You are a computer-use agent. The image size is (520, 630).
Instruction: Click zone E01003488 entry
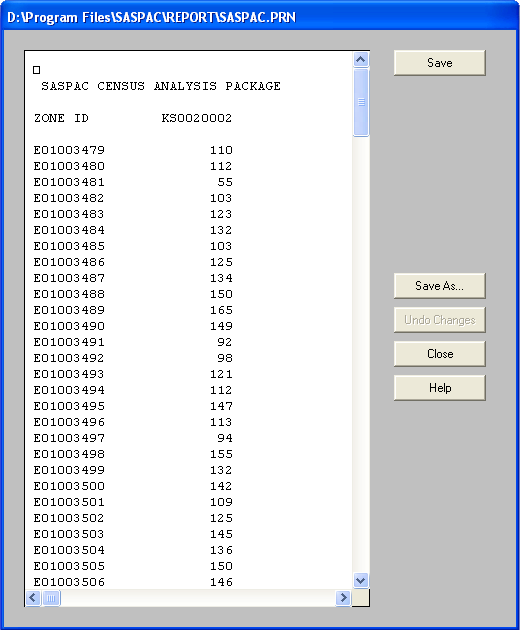[69, 294]
